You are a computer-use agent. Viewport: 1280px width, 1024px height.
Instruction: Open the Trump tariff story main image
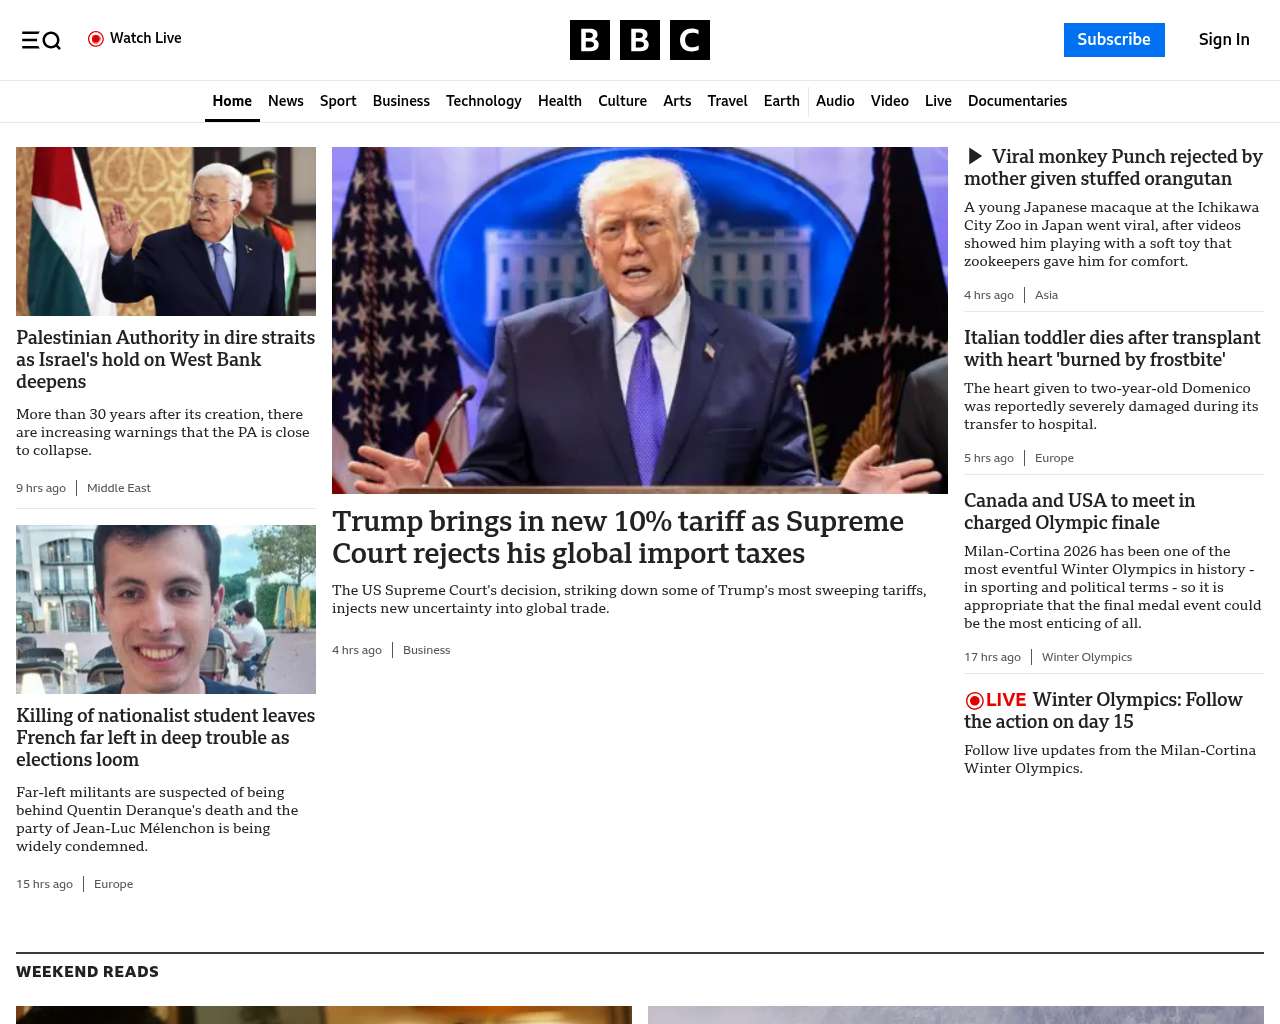point(640,320)
